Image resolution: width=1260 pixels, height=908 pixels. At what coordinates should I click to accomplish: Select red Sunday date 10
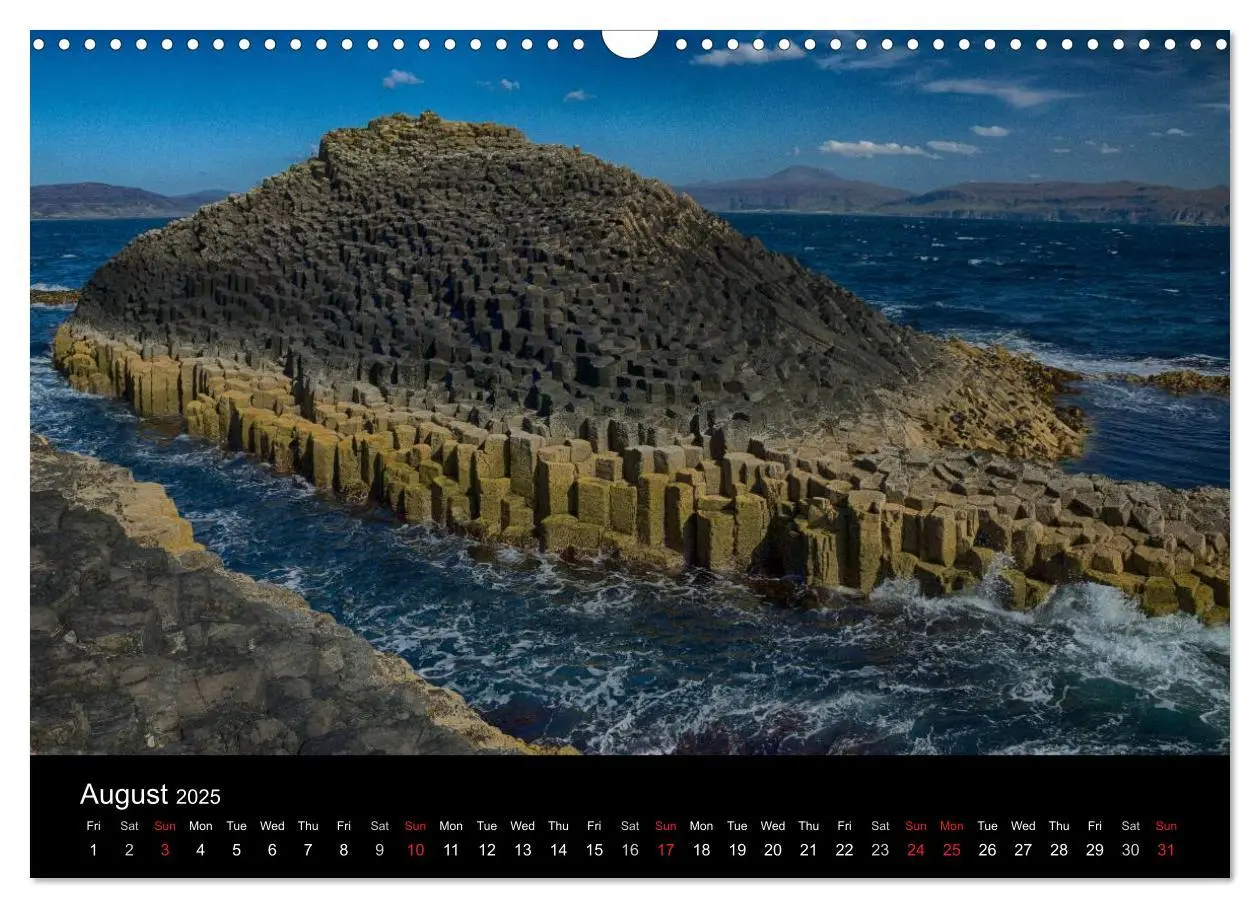pyautogui.click(x=415, y=850)
